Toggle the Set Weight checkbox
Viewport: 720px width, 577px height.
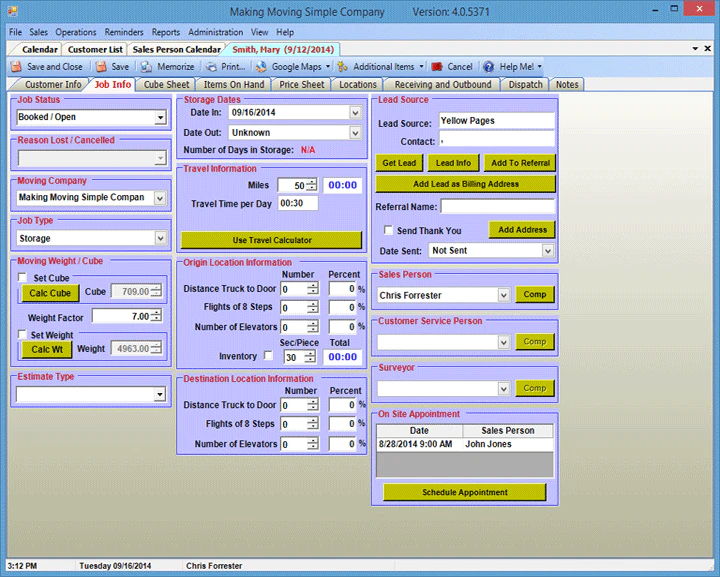tap(22, 334)
